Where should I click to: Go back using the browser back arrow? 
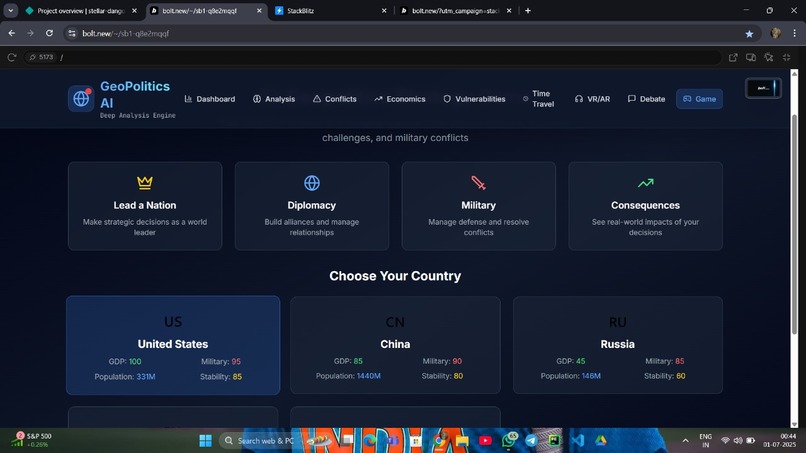click(12, 33)
